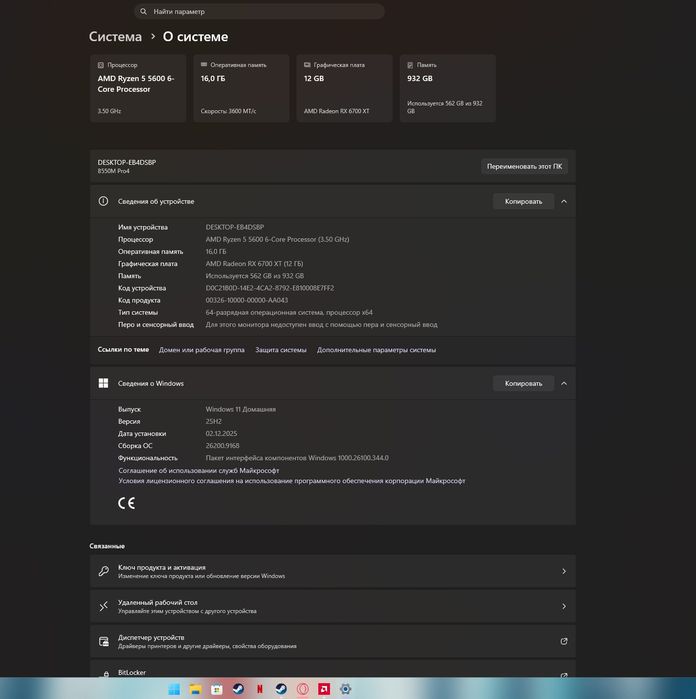
Task: Copy device info via Сведения об устройстве Копировать
Action: 523,201
